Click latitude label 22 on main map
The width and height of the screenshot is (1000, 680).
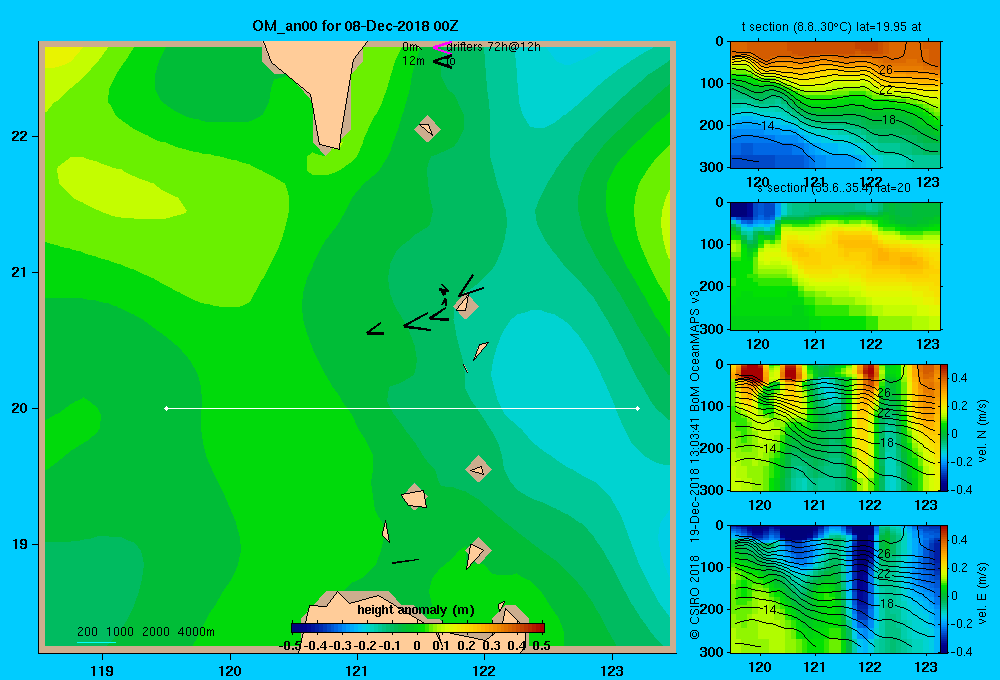point(20,136)
